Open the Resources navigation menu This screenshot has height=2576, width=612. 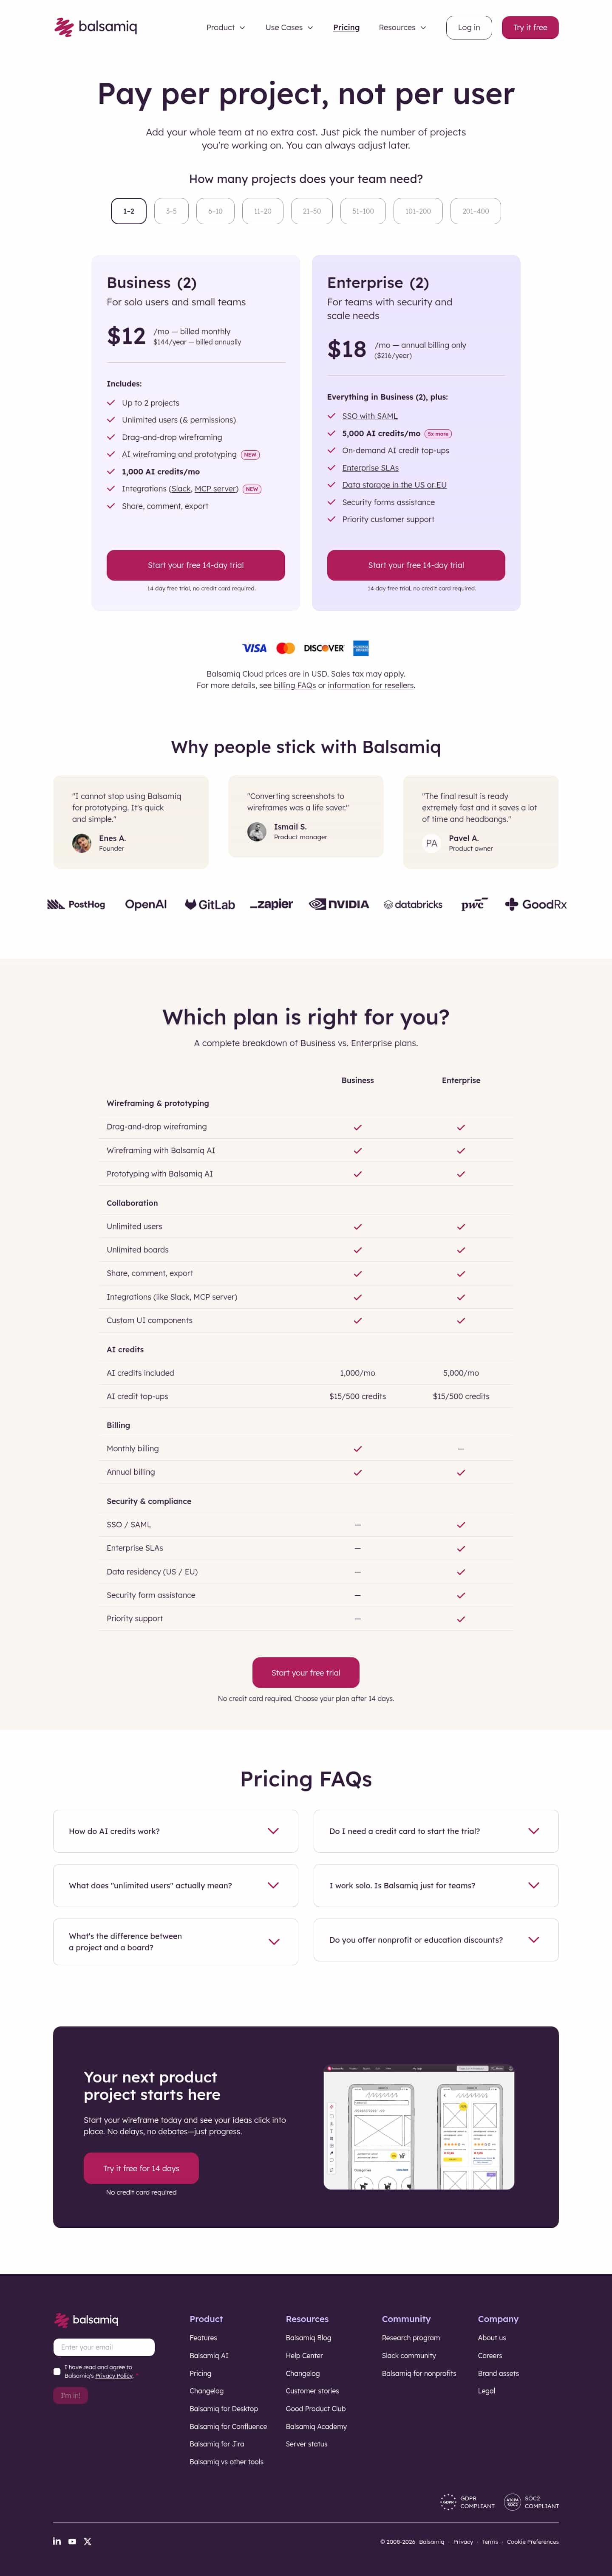click(x=402, y=28)
